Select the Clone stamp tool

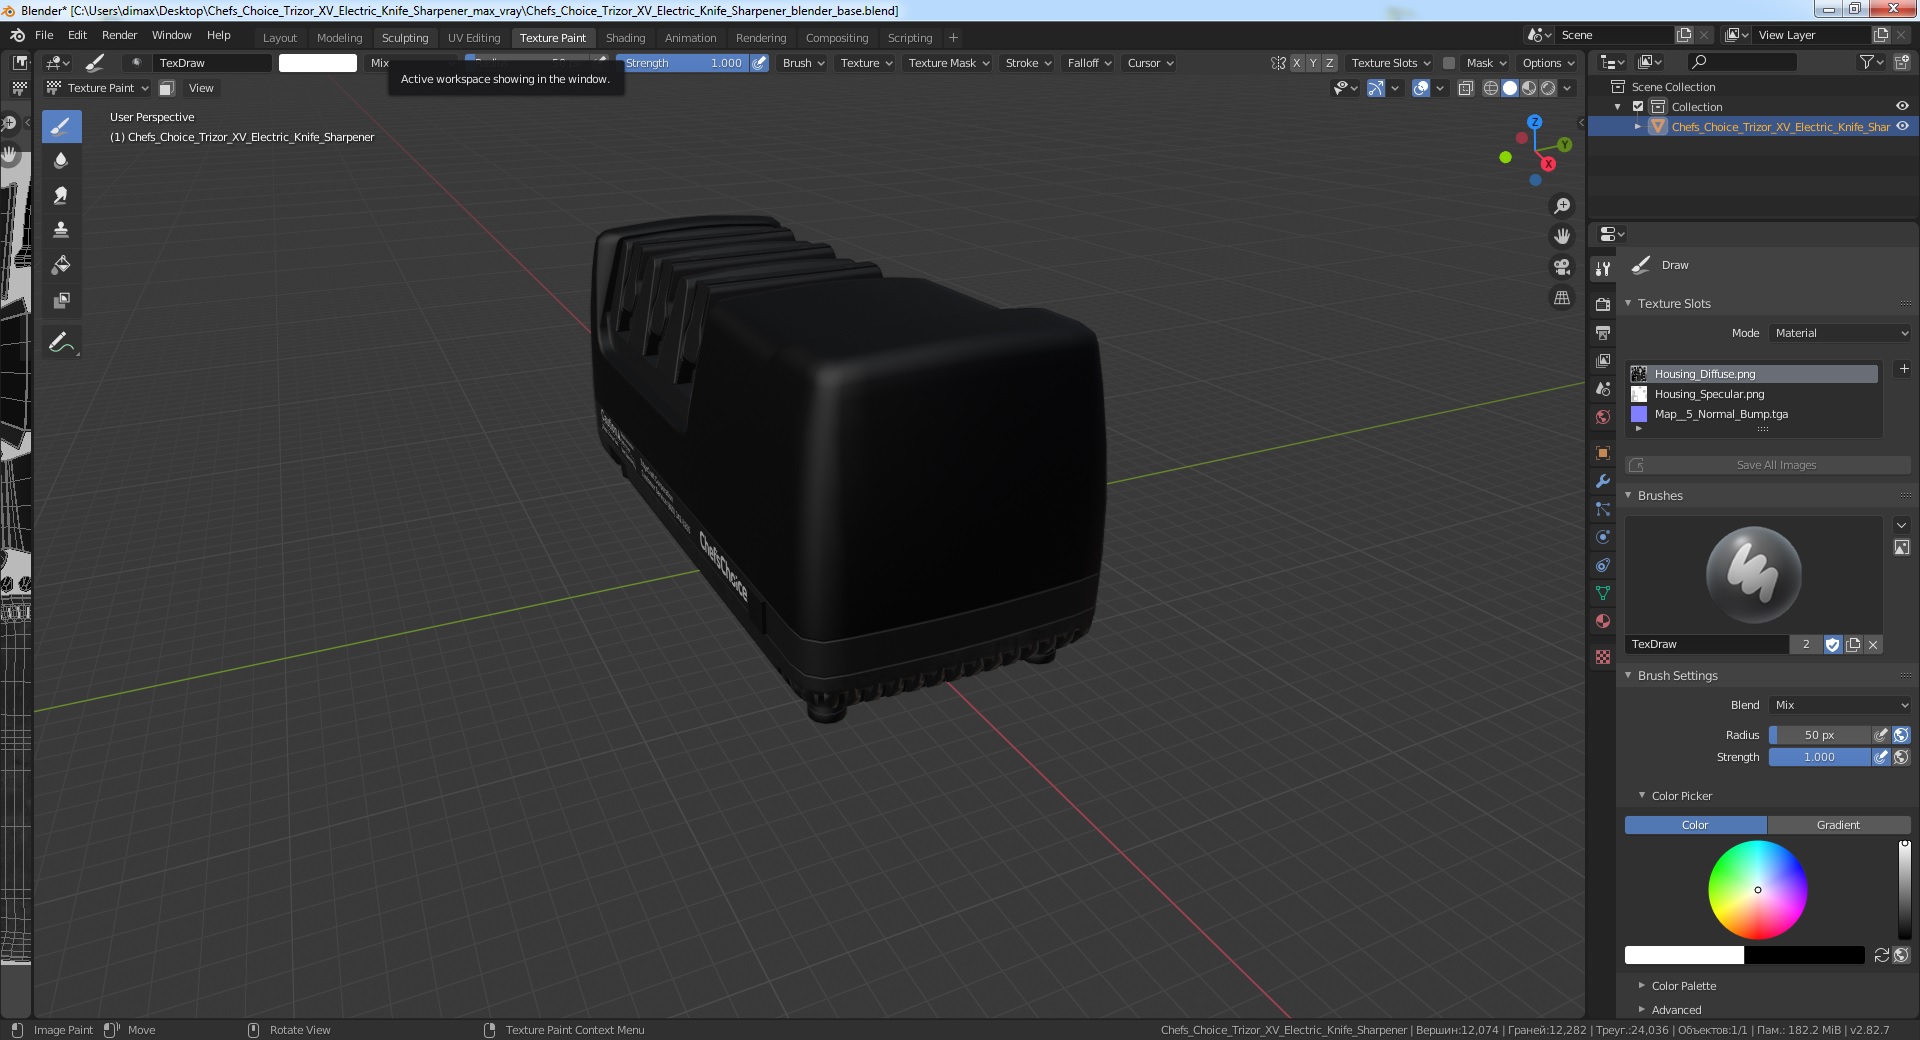click(x=61, y=230)
